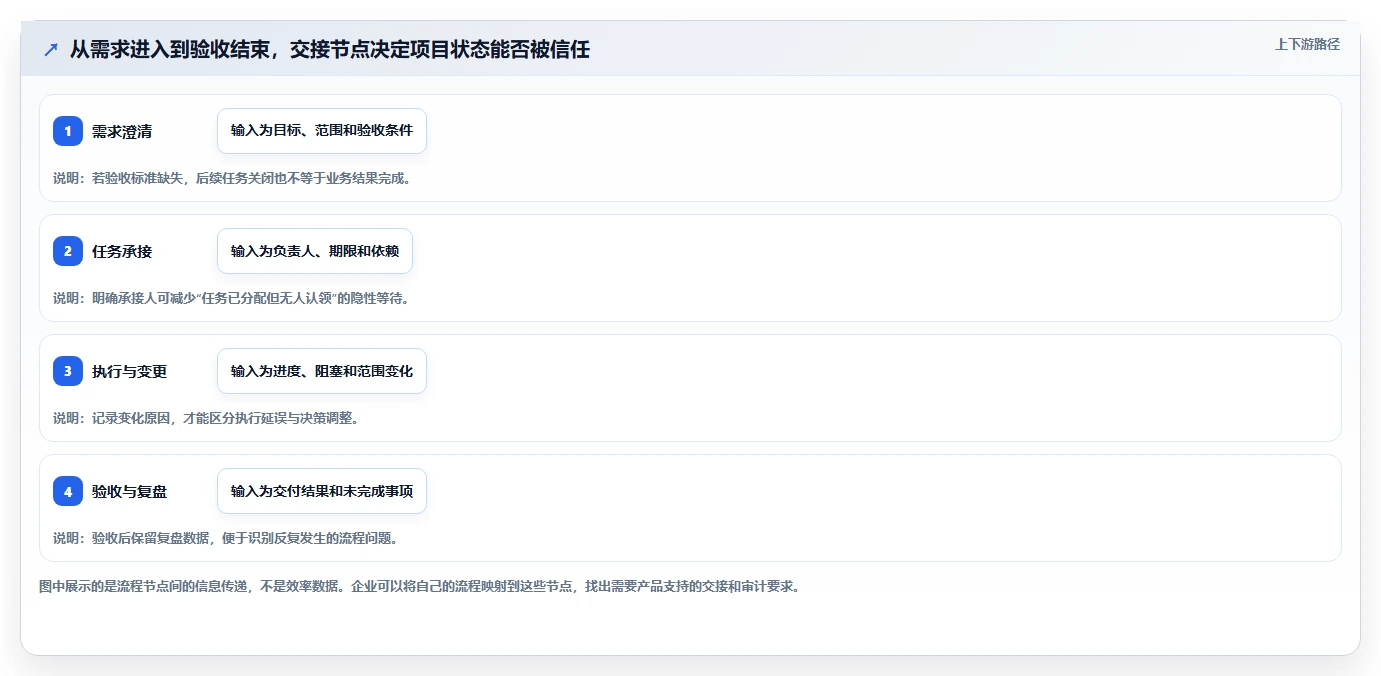Select the 任务承接 step title
Screen dimensions: 1381x676
pos(122,251)
